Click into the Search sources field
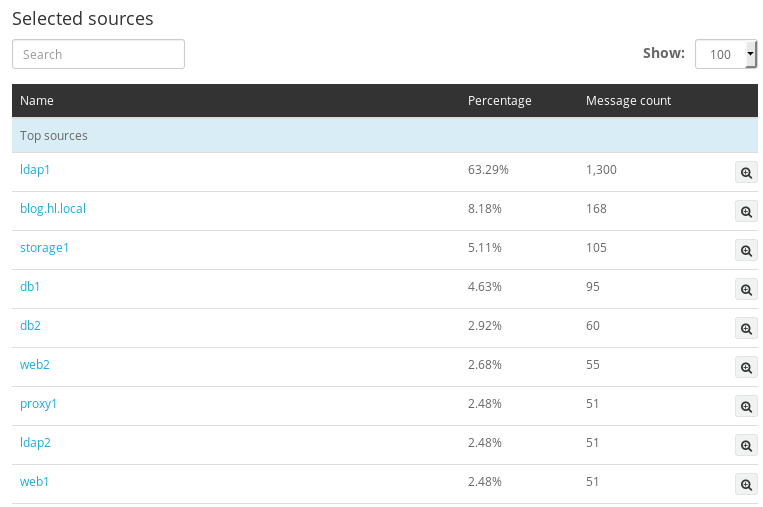The height and width of the screenshot is (507, 763). pos(98,54)
